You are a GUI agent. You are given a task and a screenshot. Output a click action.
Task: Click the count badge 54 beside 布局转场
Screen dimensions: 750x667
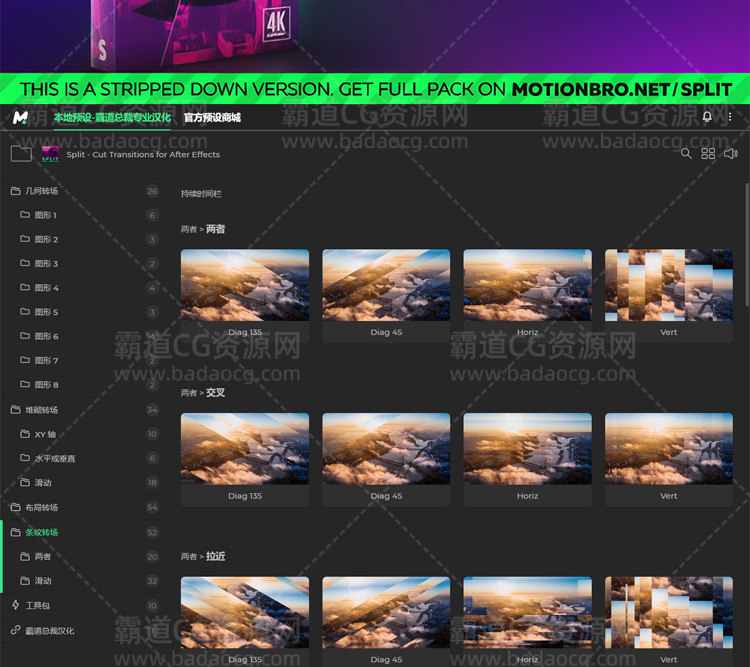coord(152,507)
